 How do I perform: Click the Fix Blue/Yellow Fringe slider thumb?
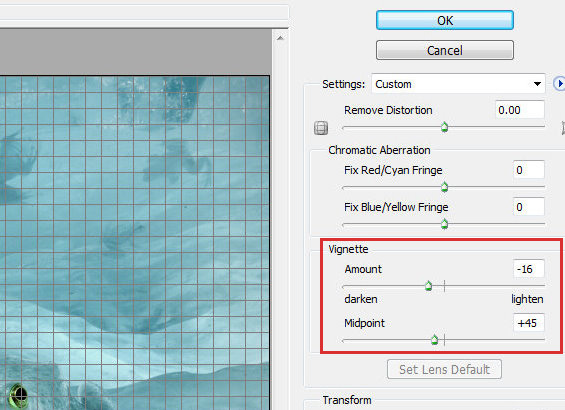(x=444, y=224)
